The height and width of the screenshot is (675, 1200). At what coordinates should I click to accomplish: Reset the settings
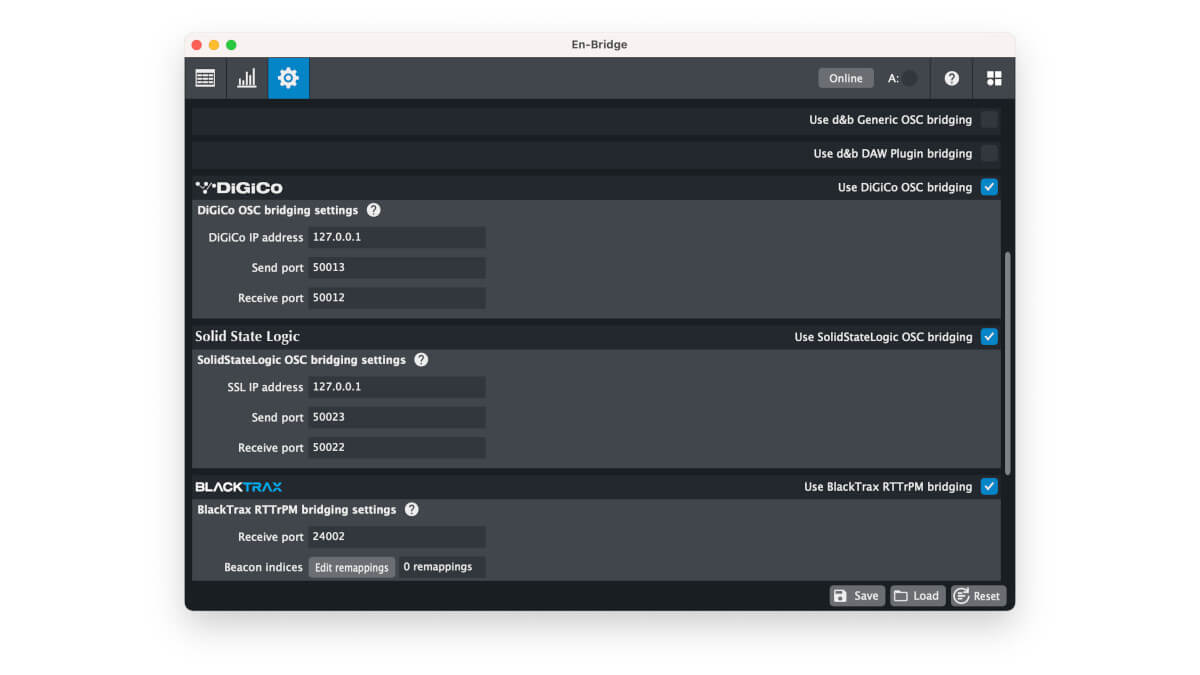click(x=978, y=596)
